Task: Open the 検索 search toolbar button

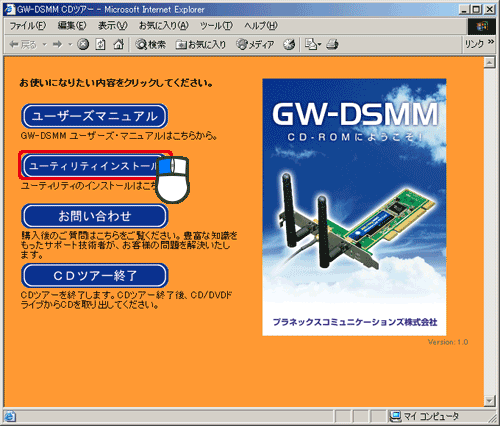Action: (x=150, y=44)
